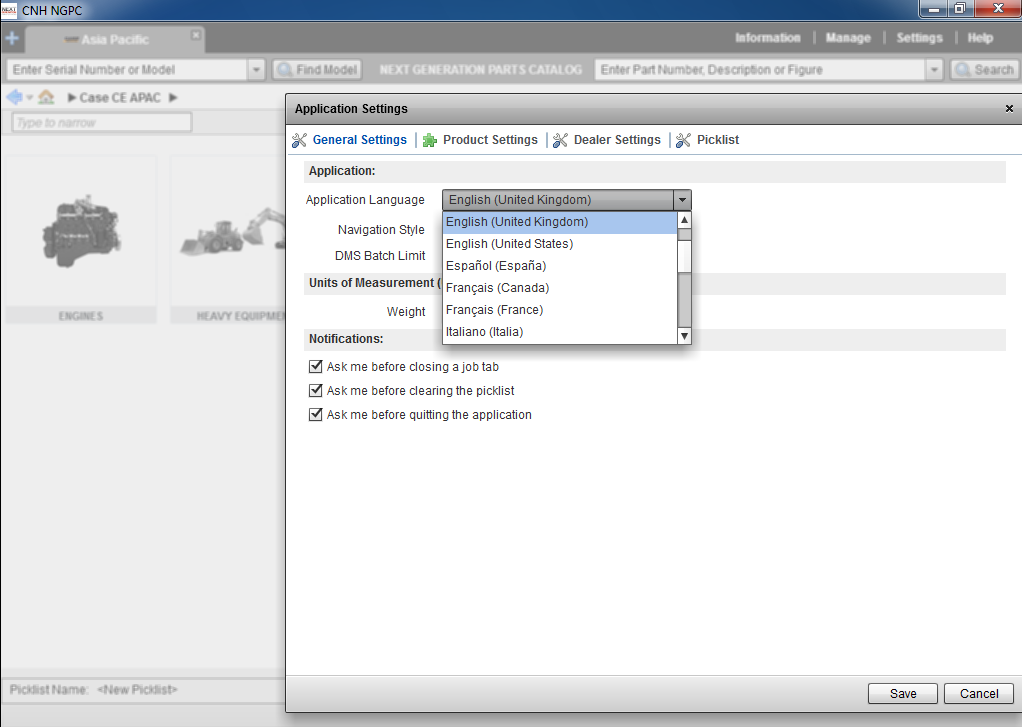Expand the serial number or model dropdown
Viewport: 1022px width, 727px height.
tap(256, 70)
